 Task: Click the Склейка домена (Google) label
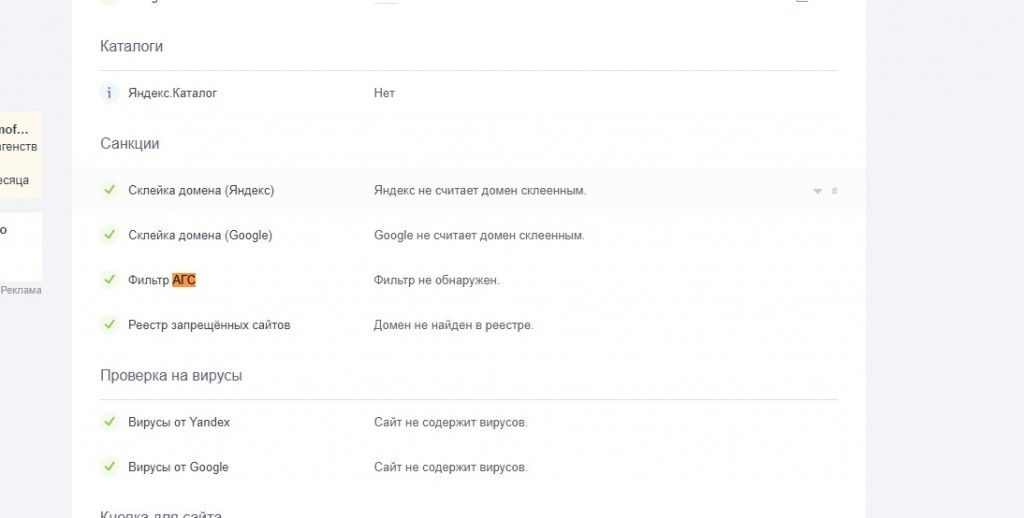coord(200,235)
